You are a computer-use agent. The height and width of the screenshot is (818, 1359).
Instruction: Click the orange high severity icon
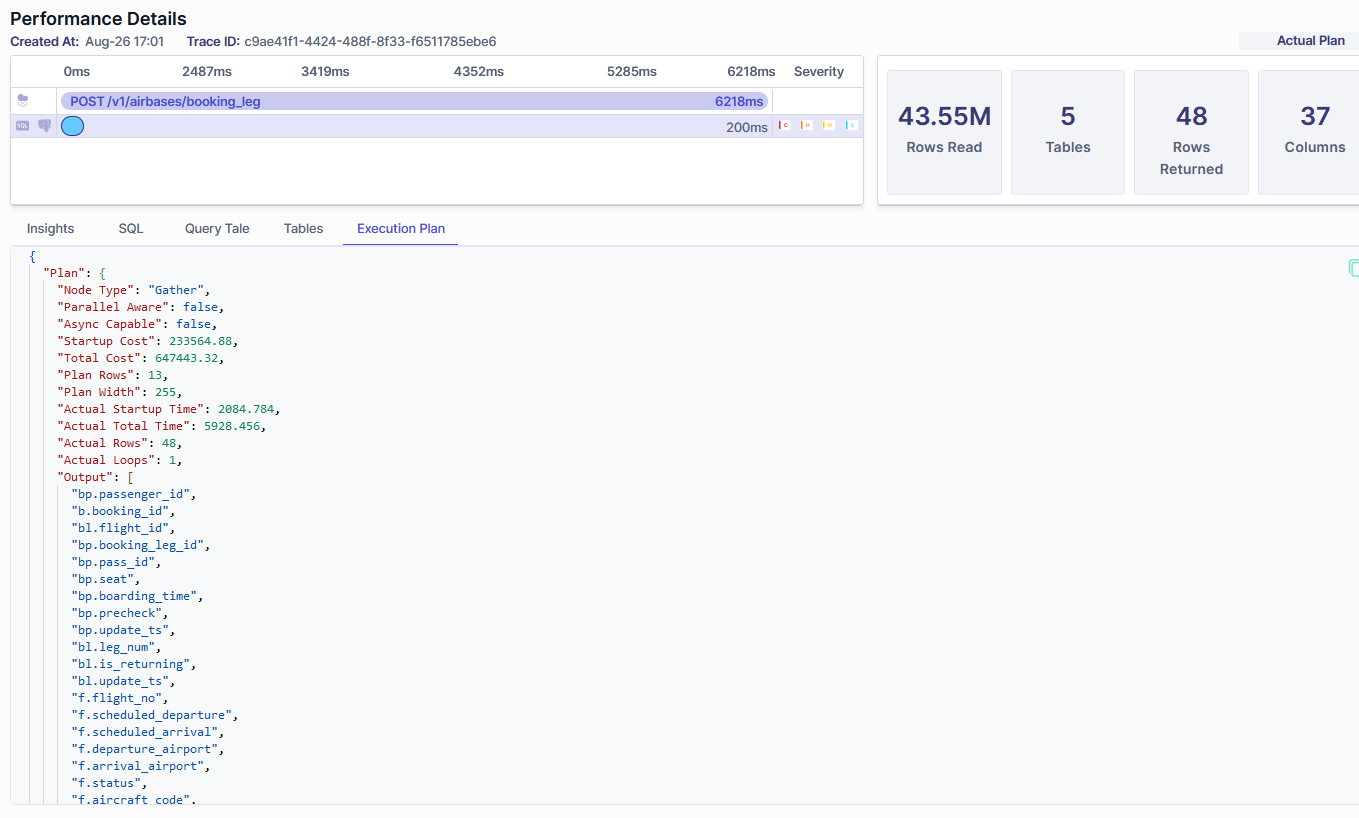click(x=806, y=126)
